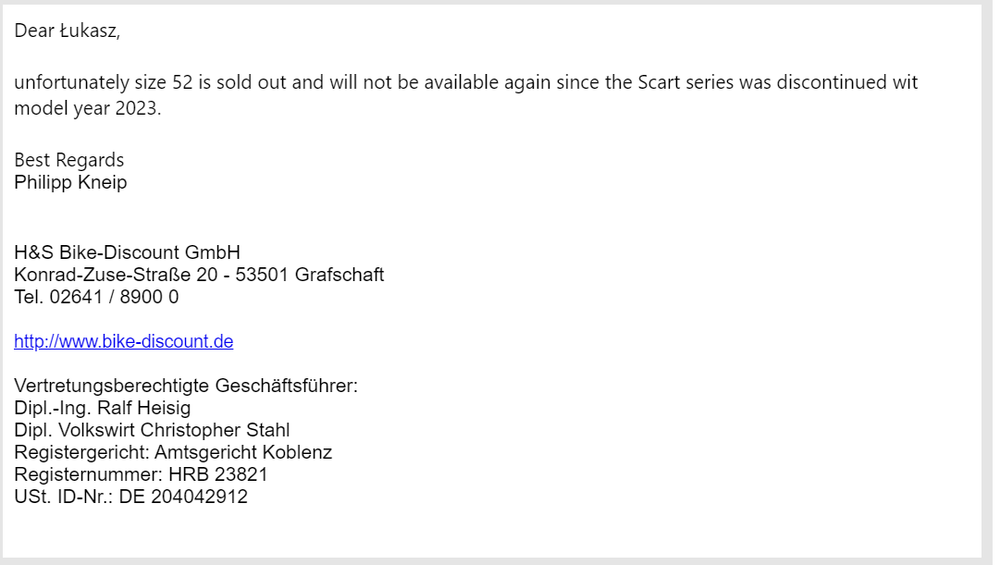Click the company name H&S Bike-Discount GmbH
Screen dimensions: 1000x565
(x=127, y=253)
